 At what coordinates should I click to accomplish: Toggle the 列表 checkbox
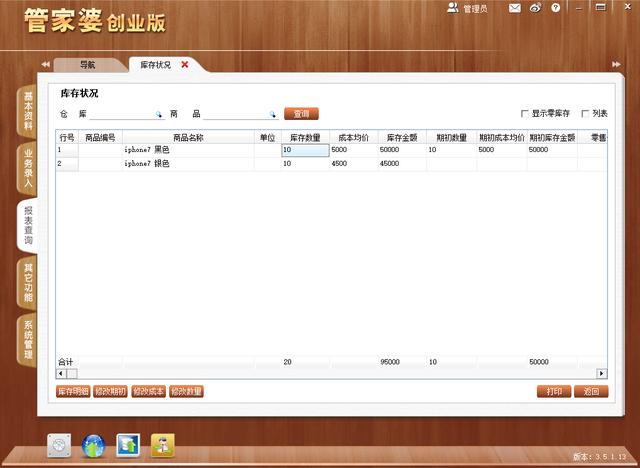tap(583, 114)
